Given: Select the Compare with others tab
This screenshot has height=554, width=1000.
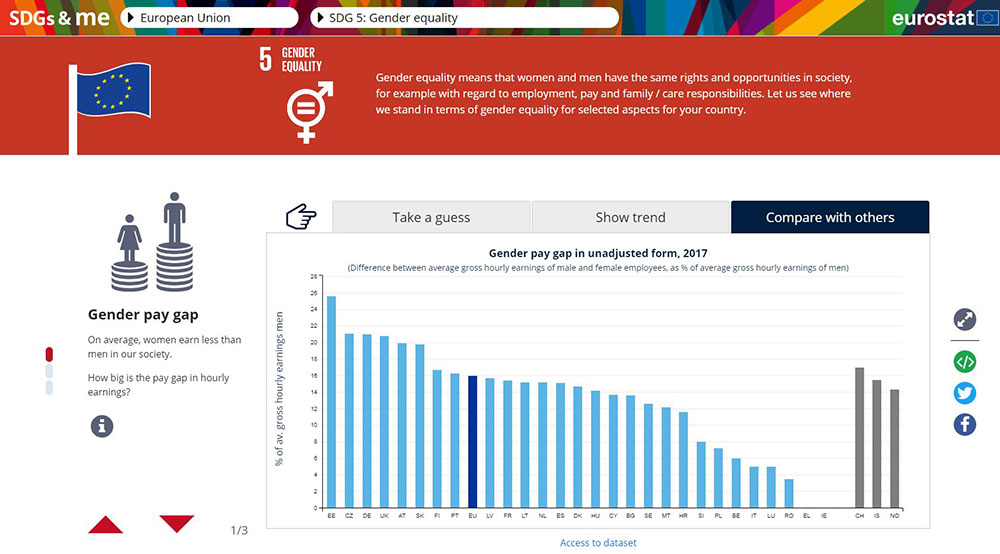Looking at the screenshot, I should [830, 217].
